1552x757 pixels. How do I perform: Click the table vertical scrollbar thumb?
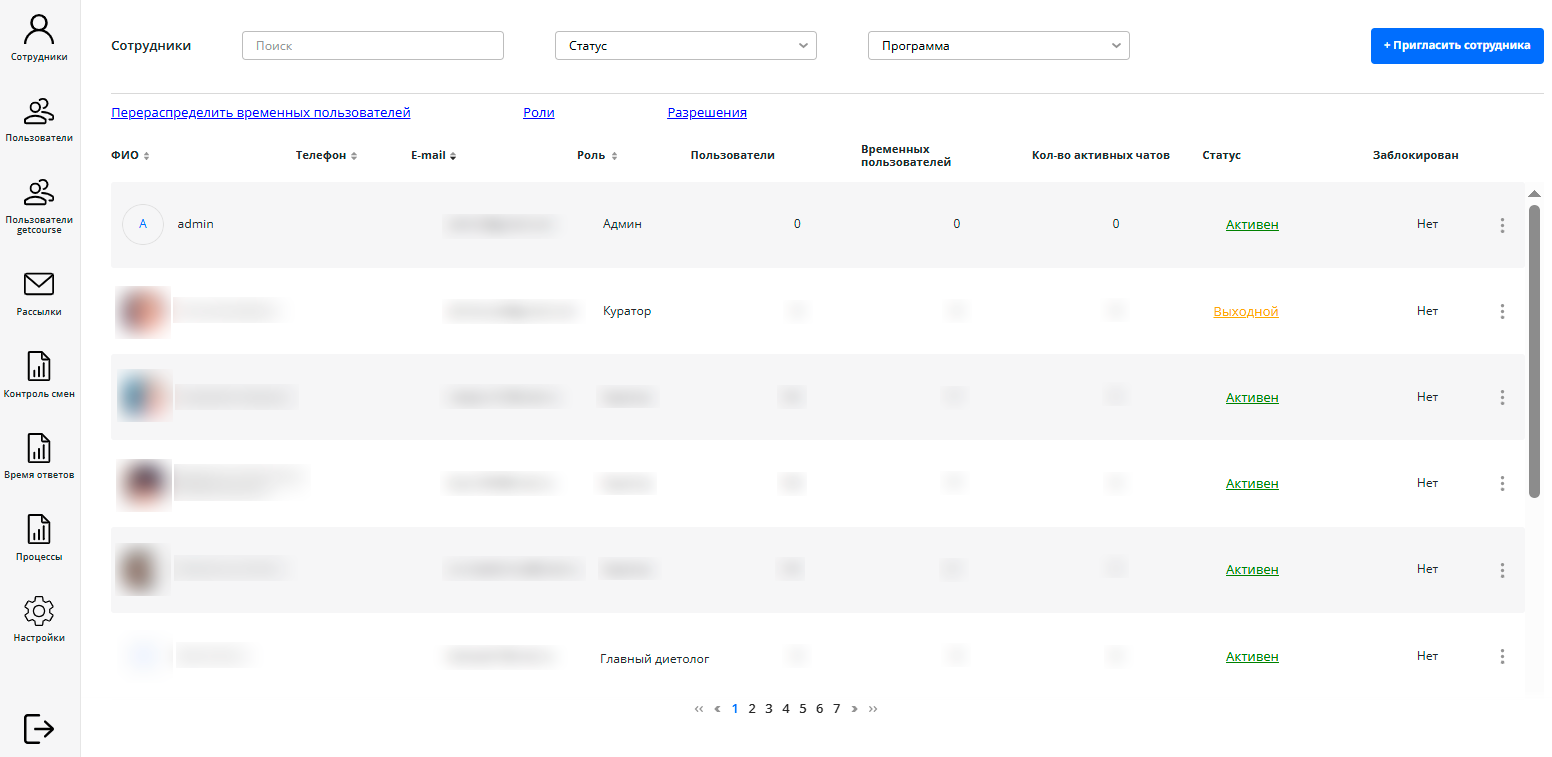coord(1535,351)
